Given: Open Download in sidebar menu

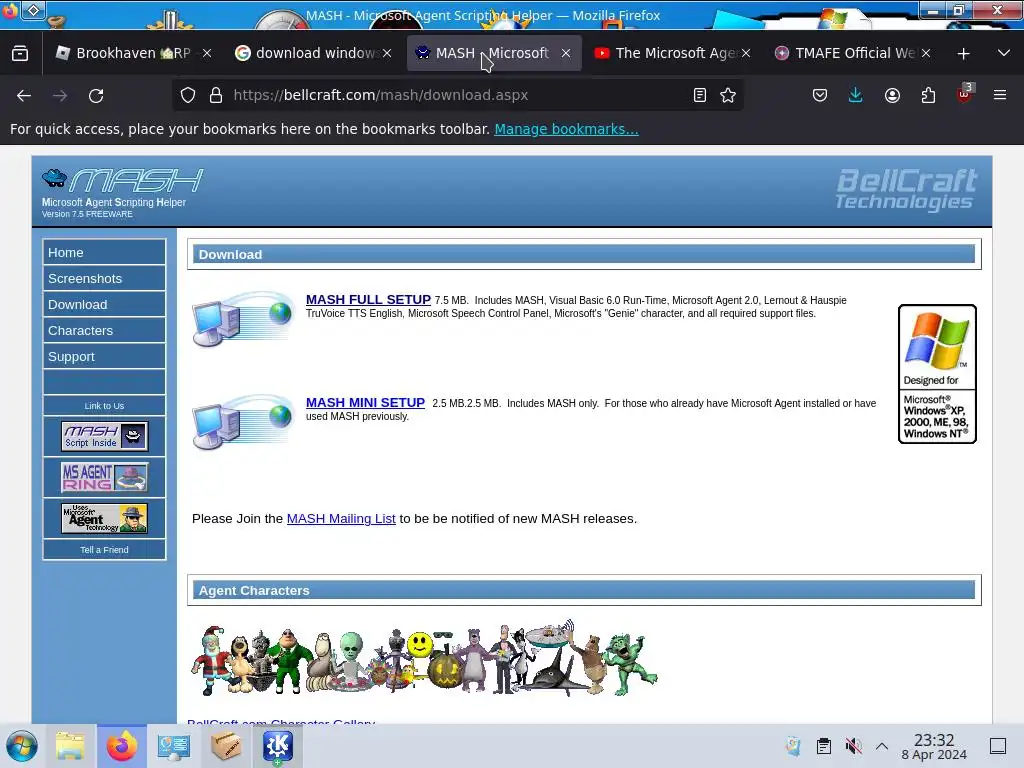Looking at the screenshot, I should pyautogui.click(x=104, y=304).
